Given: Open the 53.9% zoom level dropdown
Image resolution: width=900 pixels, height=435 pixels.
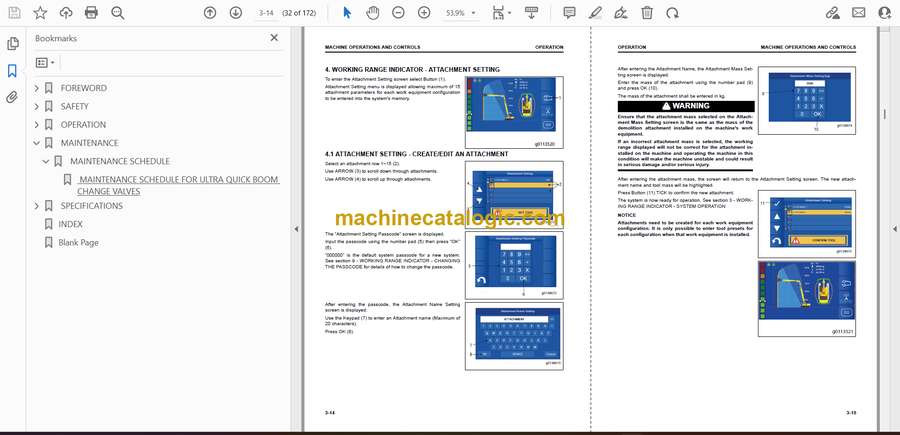Looking at the screenshot, I should coord(460,13).
